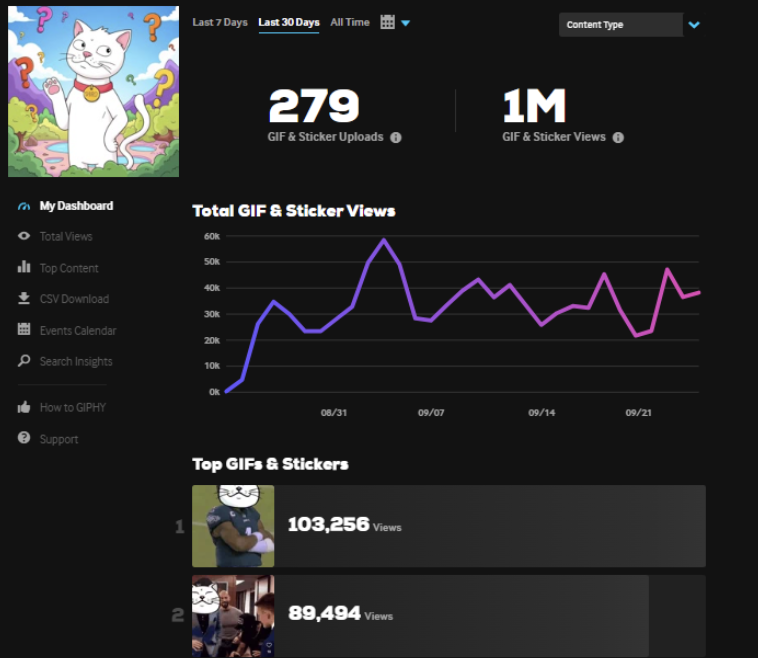This screenshot has width=758, height=658.
Task: Click the 89,494 Views row
Action: tap(449, 616)
